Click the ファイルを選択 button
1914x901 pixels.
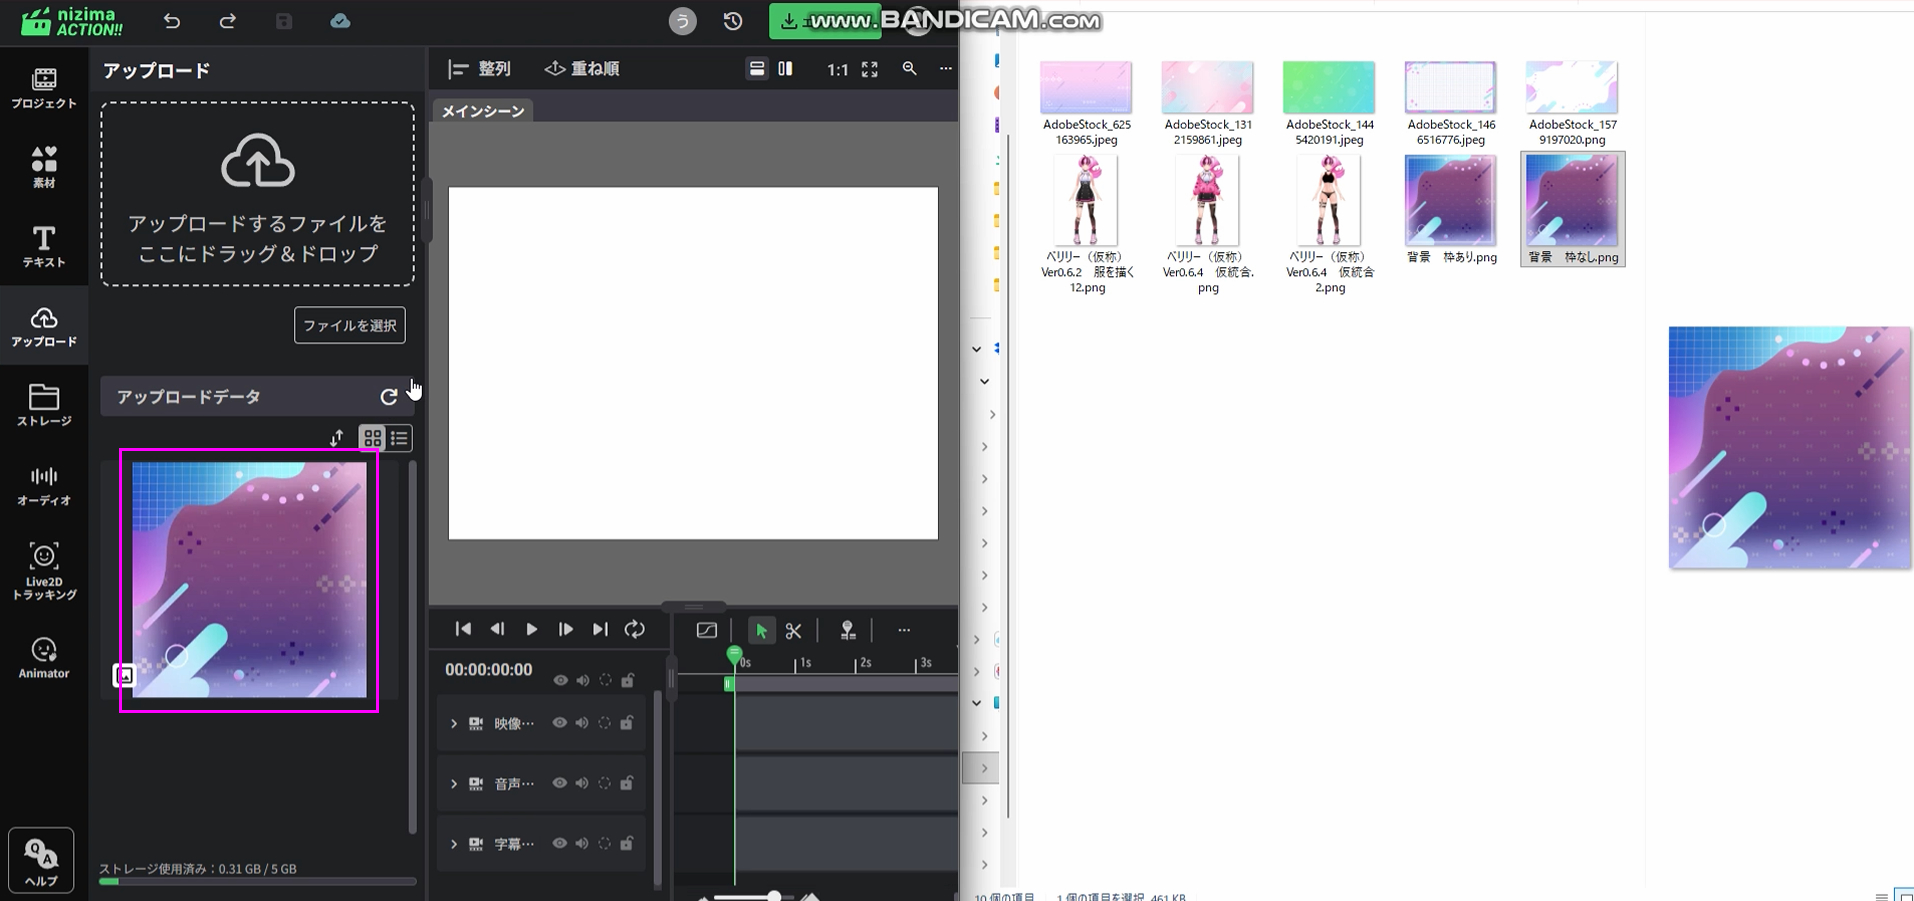pyautogui.click(x=349, y=325)
